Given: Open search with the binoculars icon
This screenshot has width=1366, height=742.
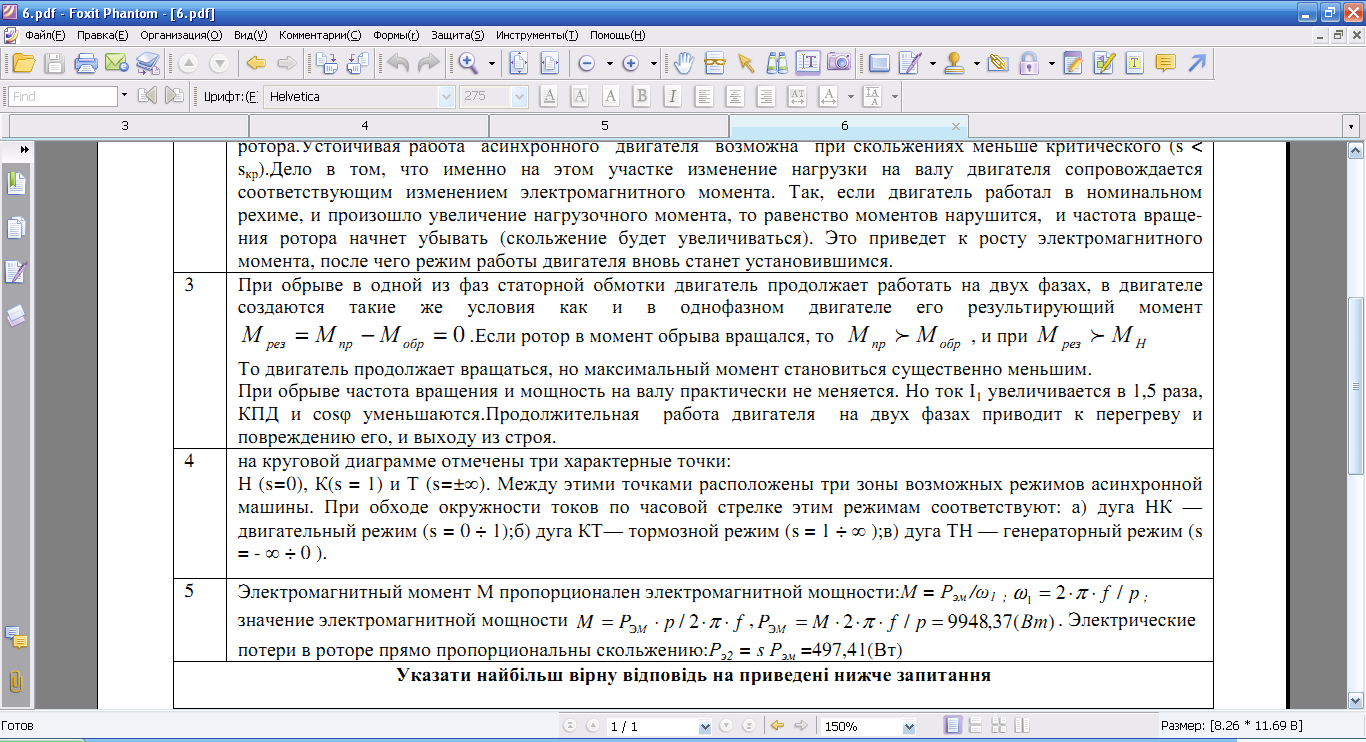Looking at the screenshot, I should tap(777, 63).
